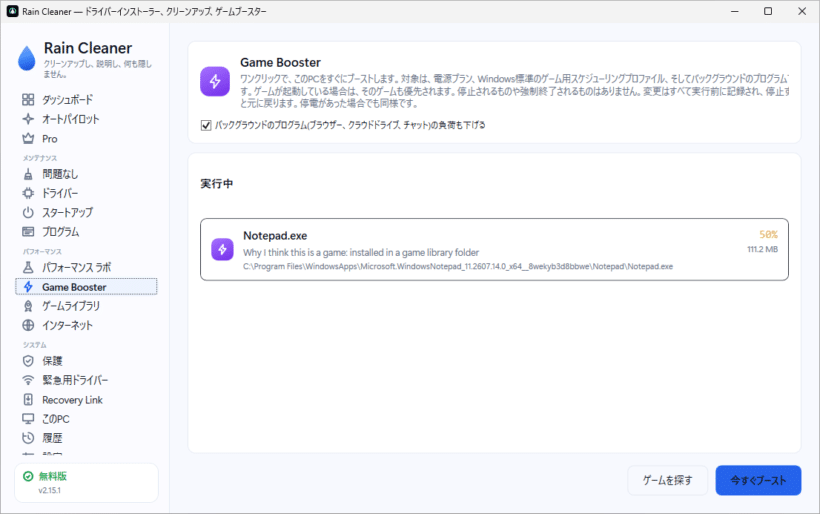Click the dashboard grid icon in sidebar

click(28, 99)
